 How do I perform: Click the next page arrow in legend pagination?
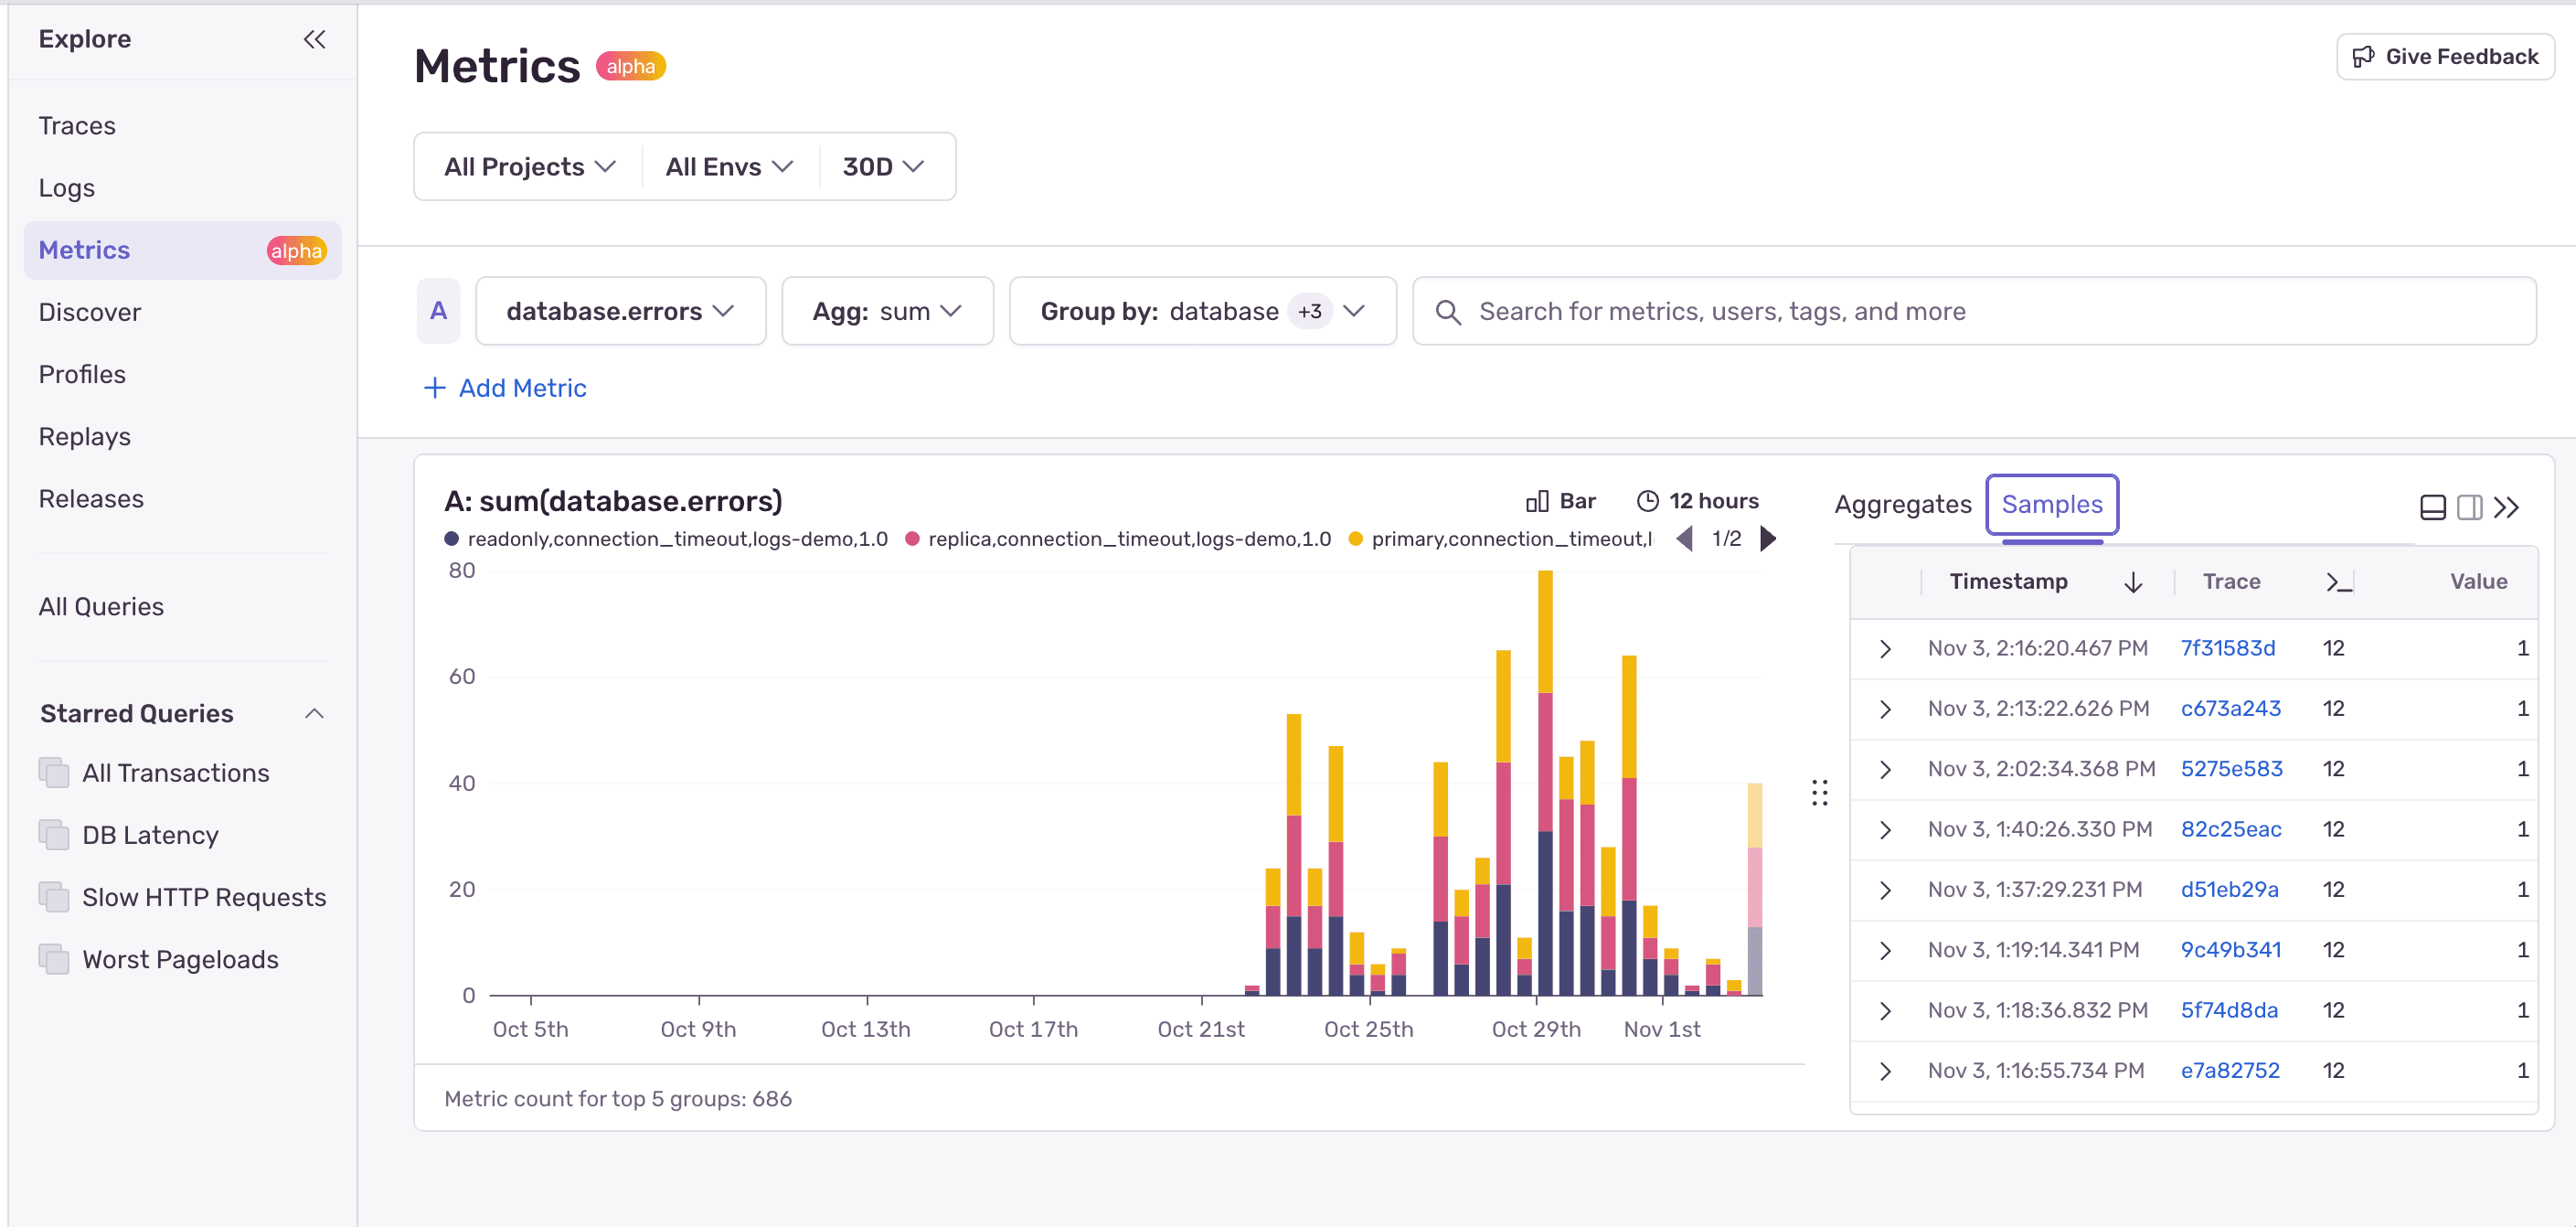tap(1768, 538)
